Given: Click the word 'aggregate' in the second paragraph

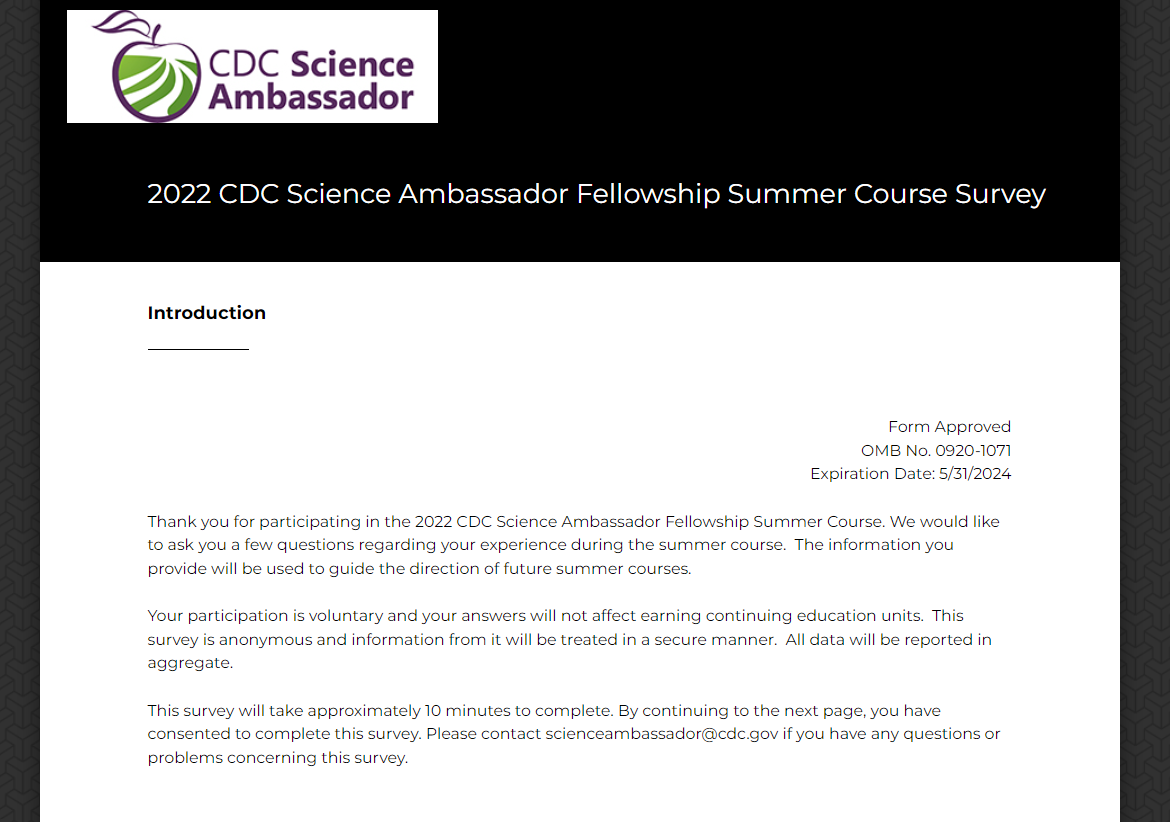Looking at the screenshot, I should [x=189, y=663].
